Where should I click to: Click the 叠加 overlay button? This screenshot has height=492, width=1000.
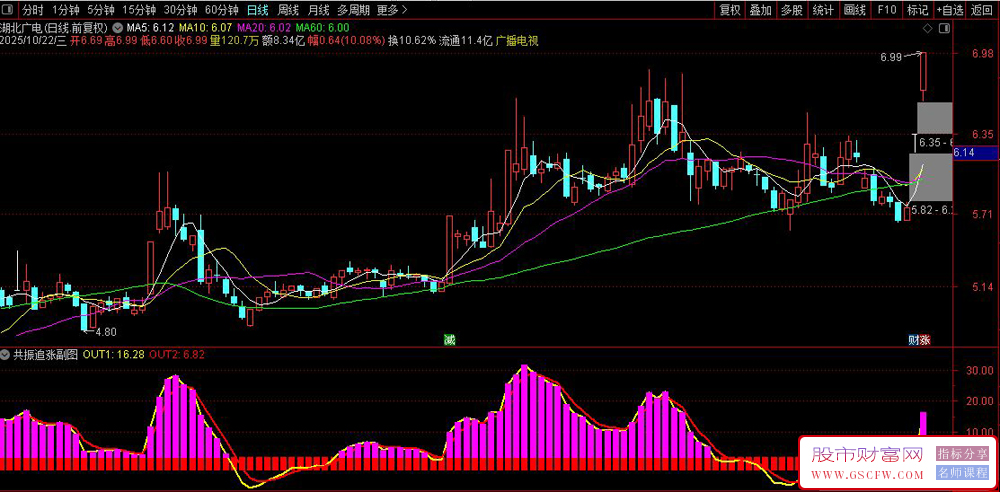click(x=761, y=10)
